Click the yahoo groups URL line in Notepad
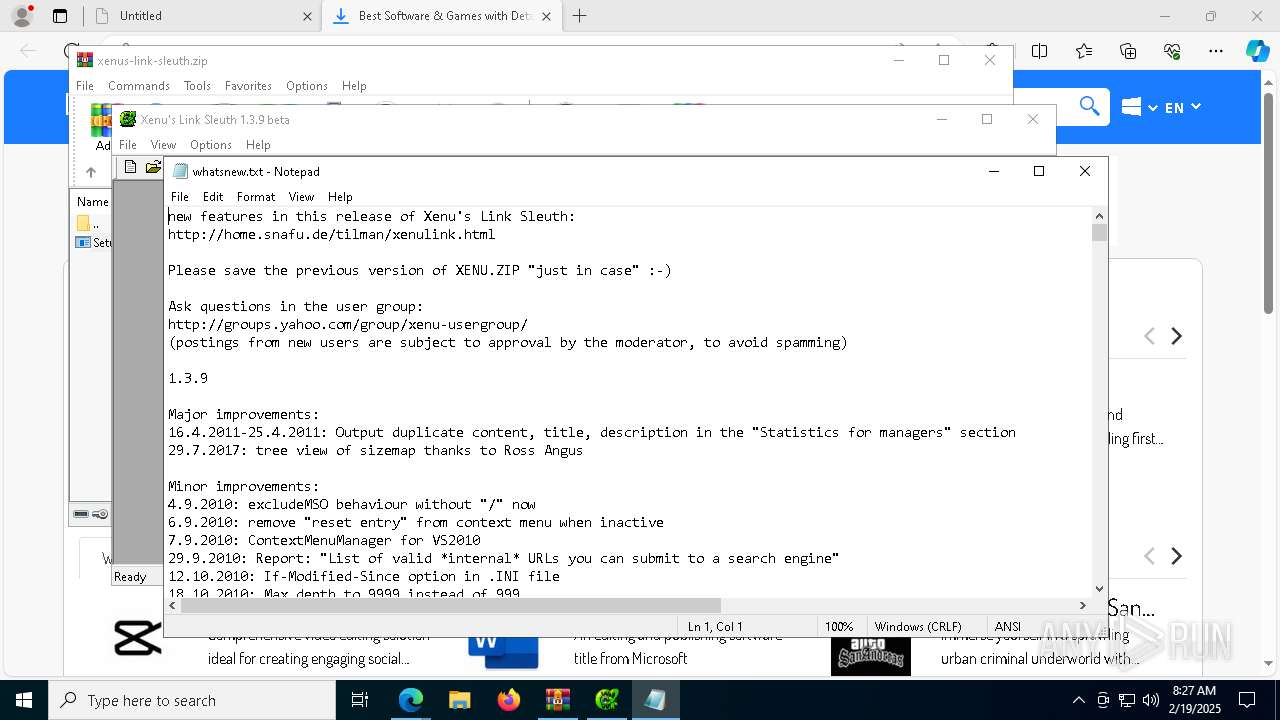Image resolution: width=1280 pixels, height=720 pixels. tap(348, 324)
